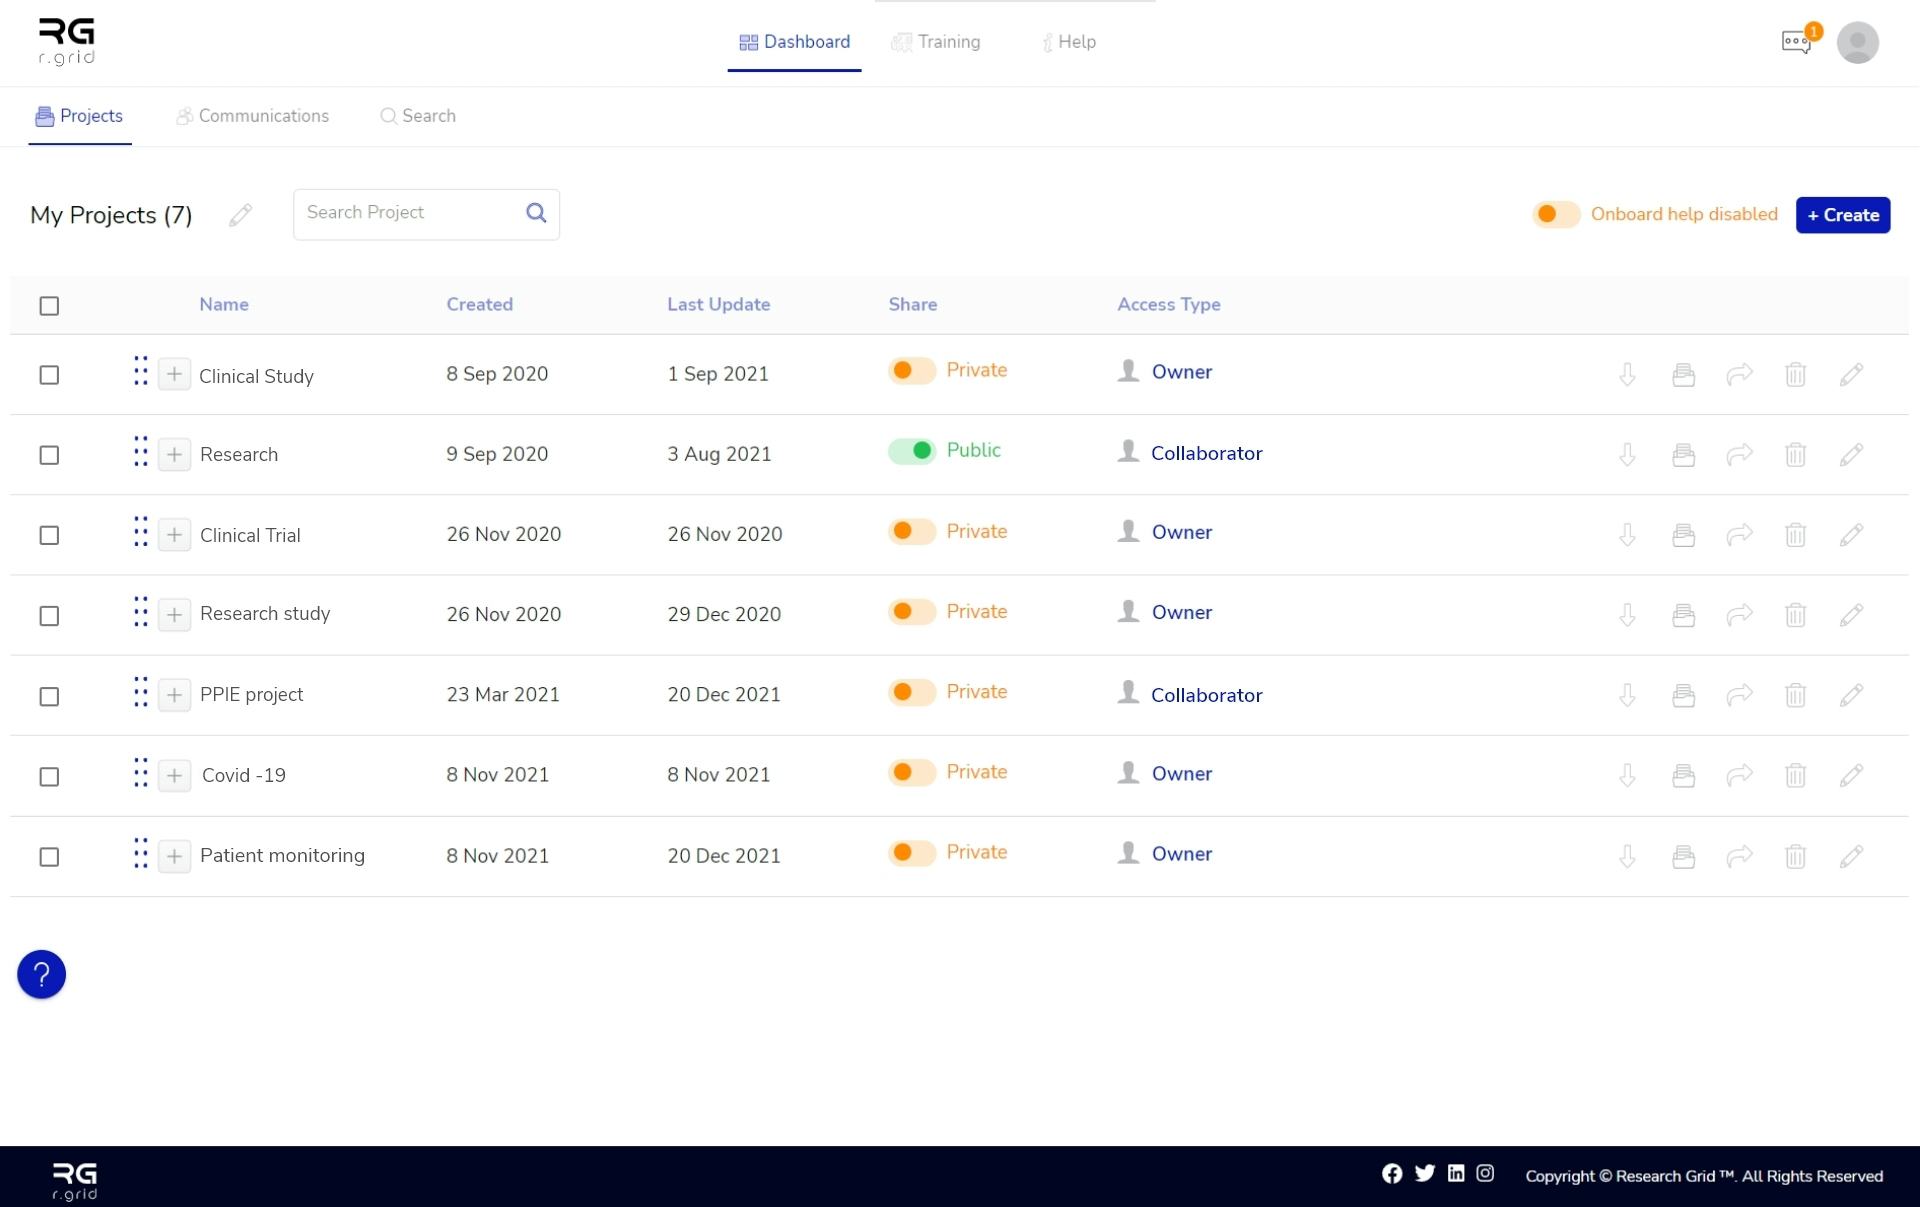Switch Research project from Public to Private
Screen dimensions: 1920x1207
(x=912, y=450)
